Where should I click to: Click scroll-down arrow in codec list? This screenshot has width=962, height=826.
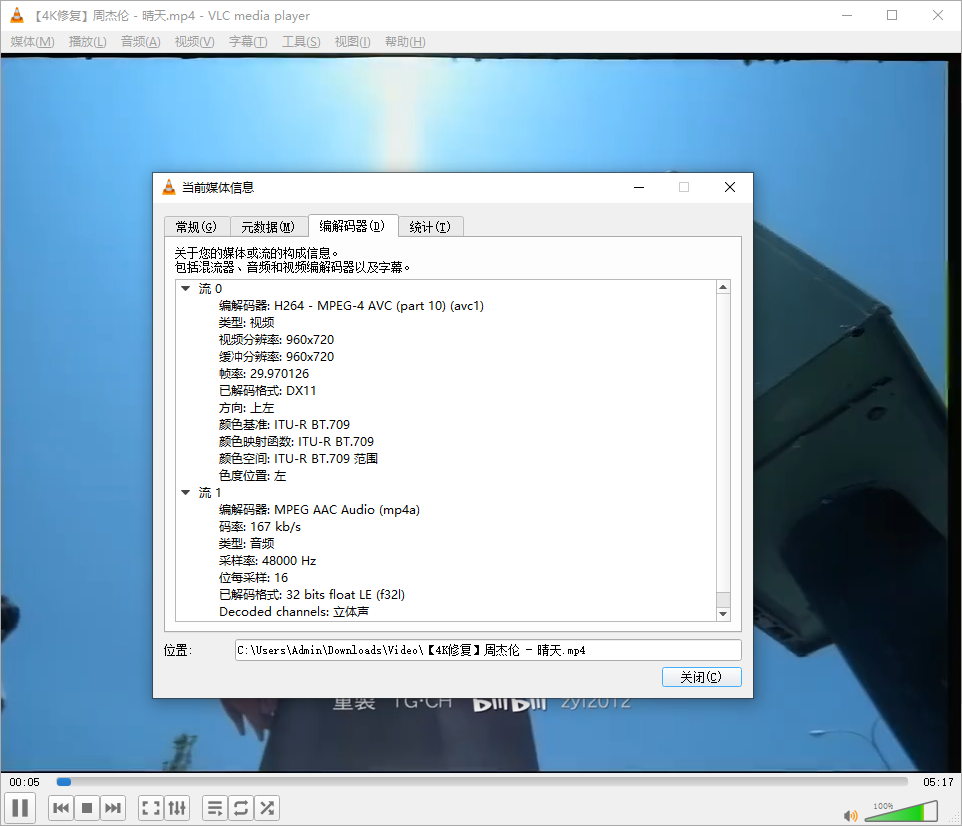tap(723, 614)
